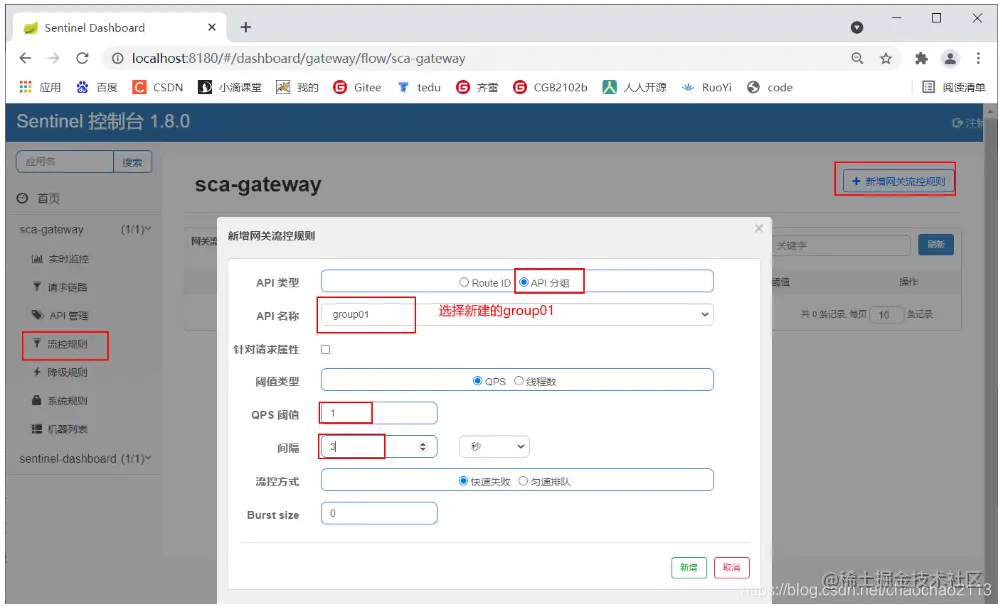Open the Gitee bookmark
The height and width of the screenshot is (609, 1002).
(357, 87)
